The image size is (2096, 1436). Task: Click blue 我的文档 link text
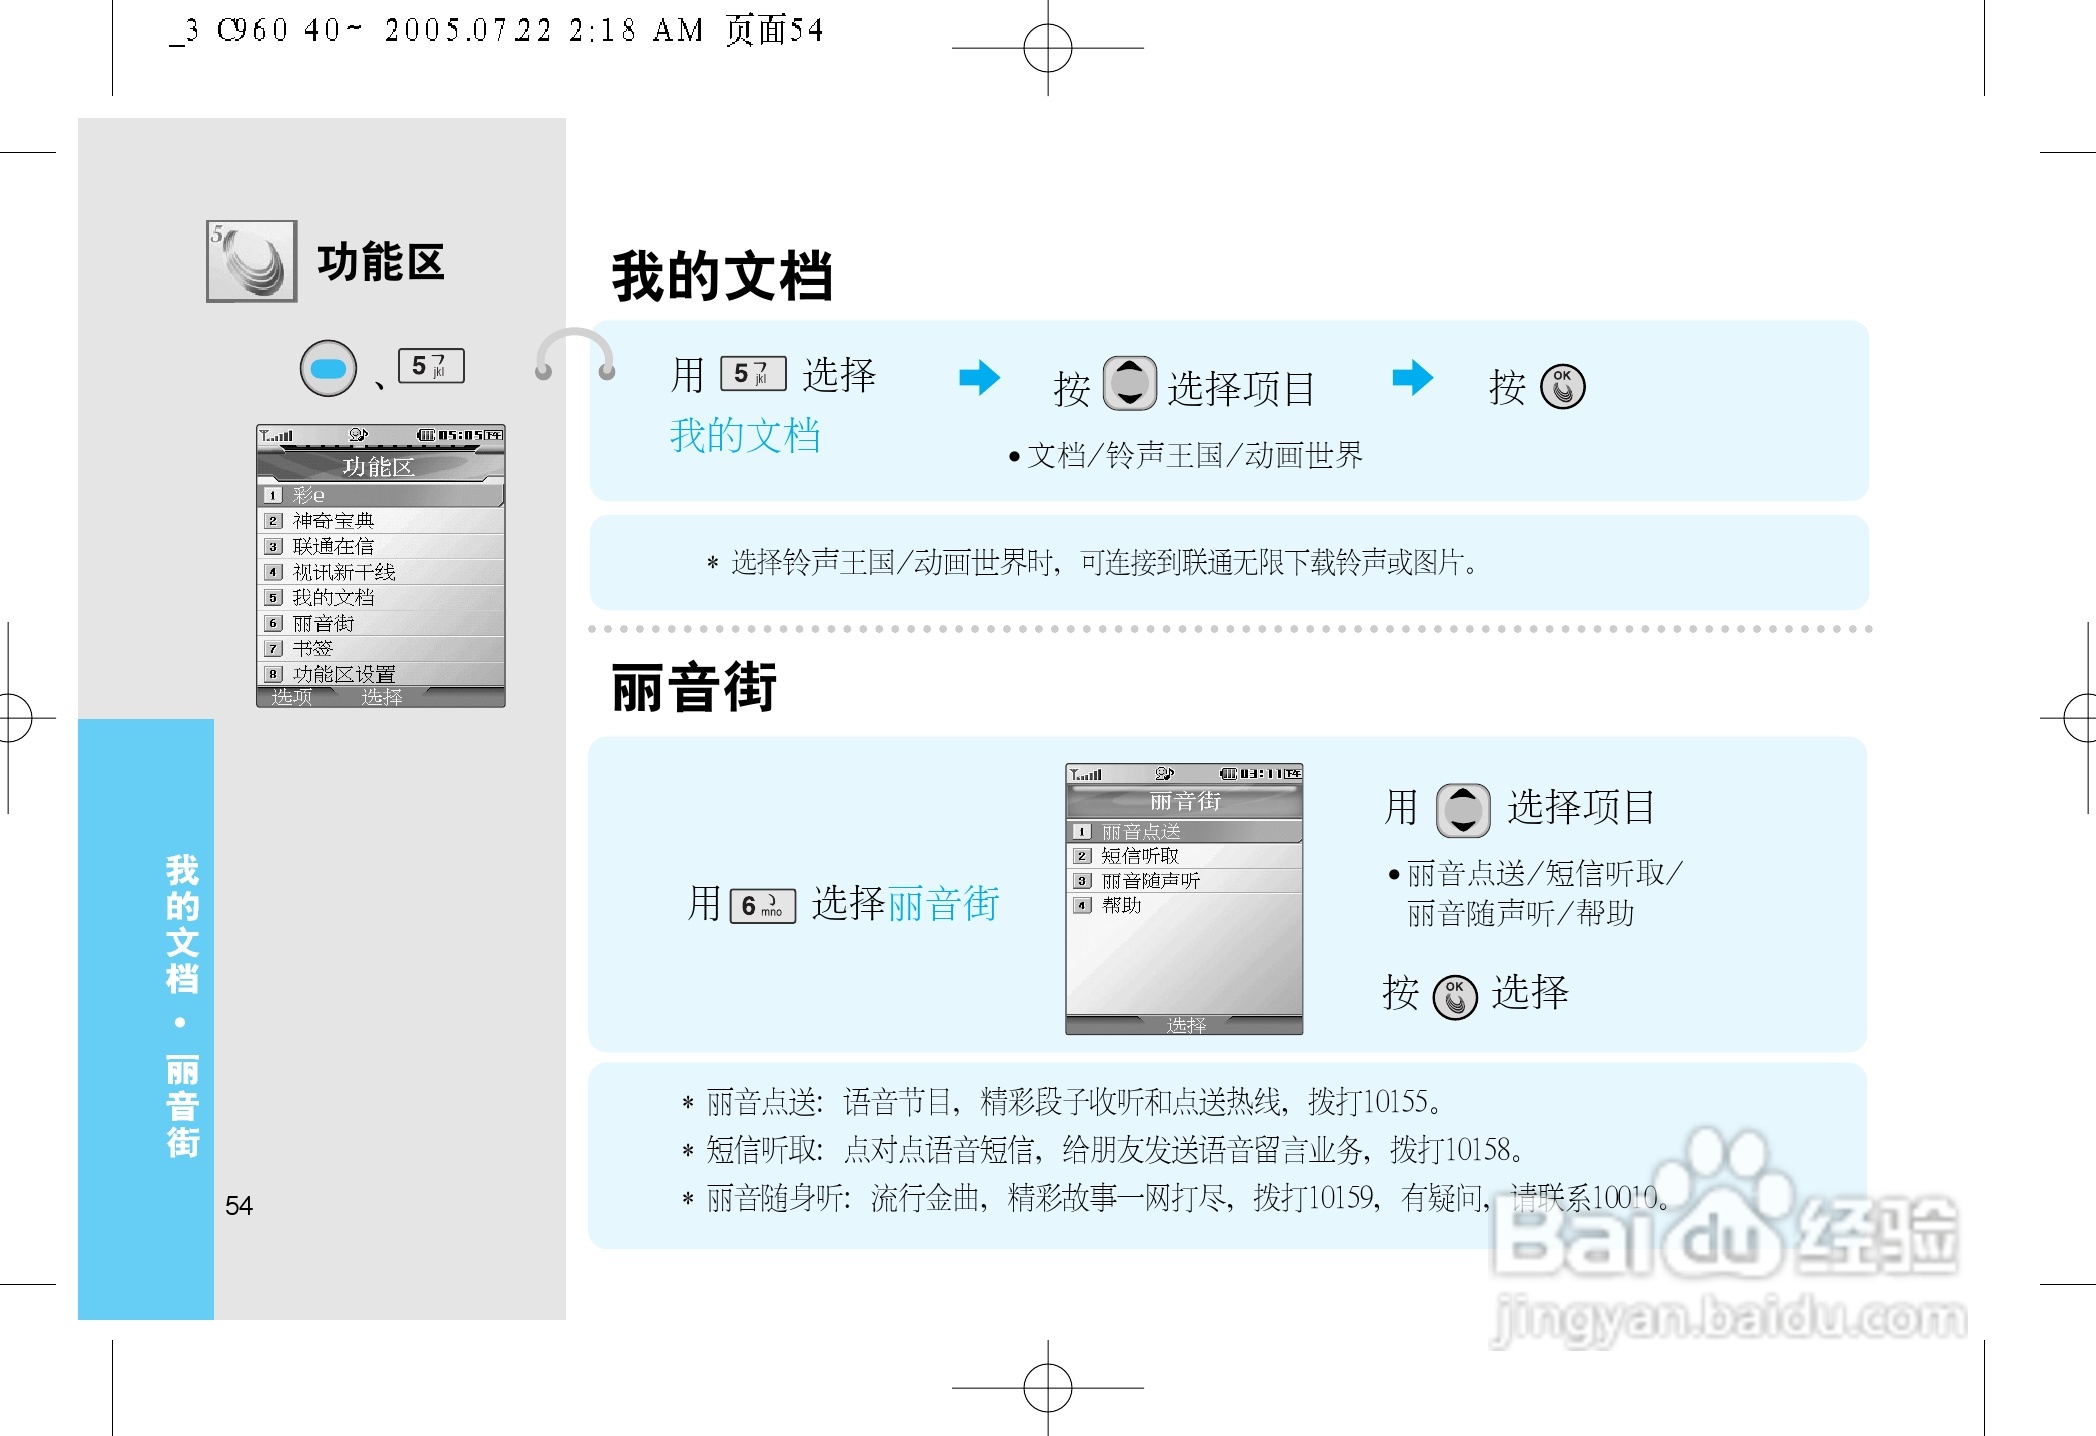(x=745, y=436)
